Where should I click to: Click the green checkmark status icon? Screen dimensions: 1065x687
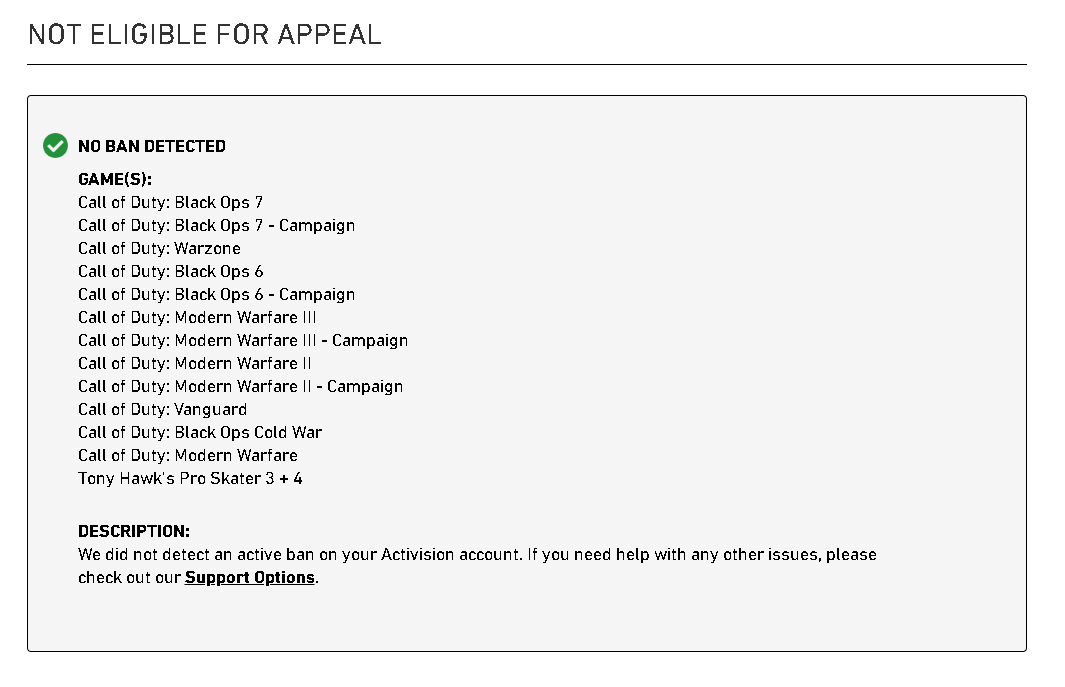click(55, 145)
